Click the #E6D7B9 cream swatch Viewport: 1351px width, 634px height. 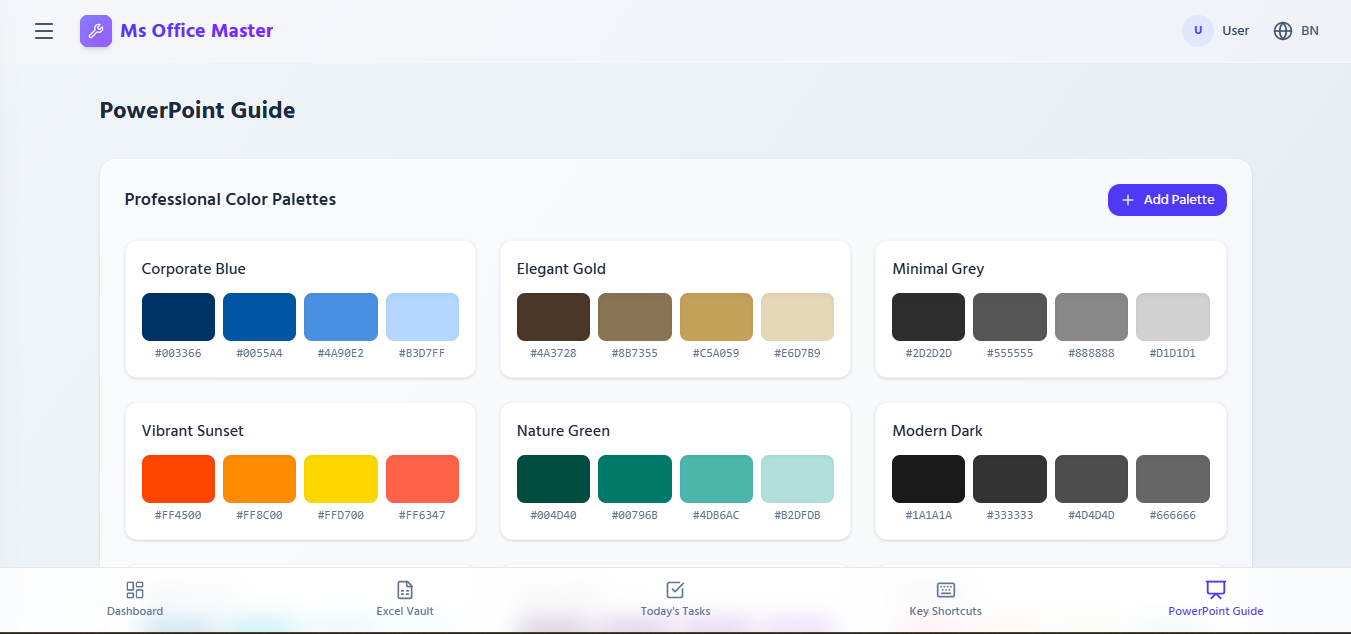click(797, 317)
